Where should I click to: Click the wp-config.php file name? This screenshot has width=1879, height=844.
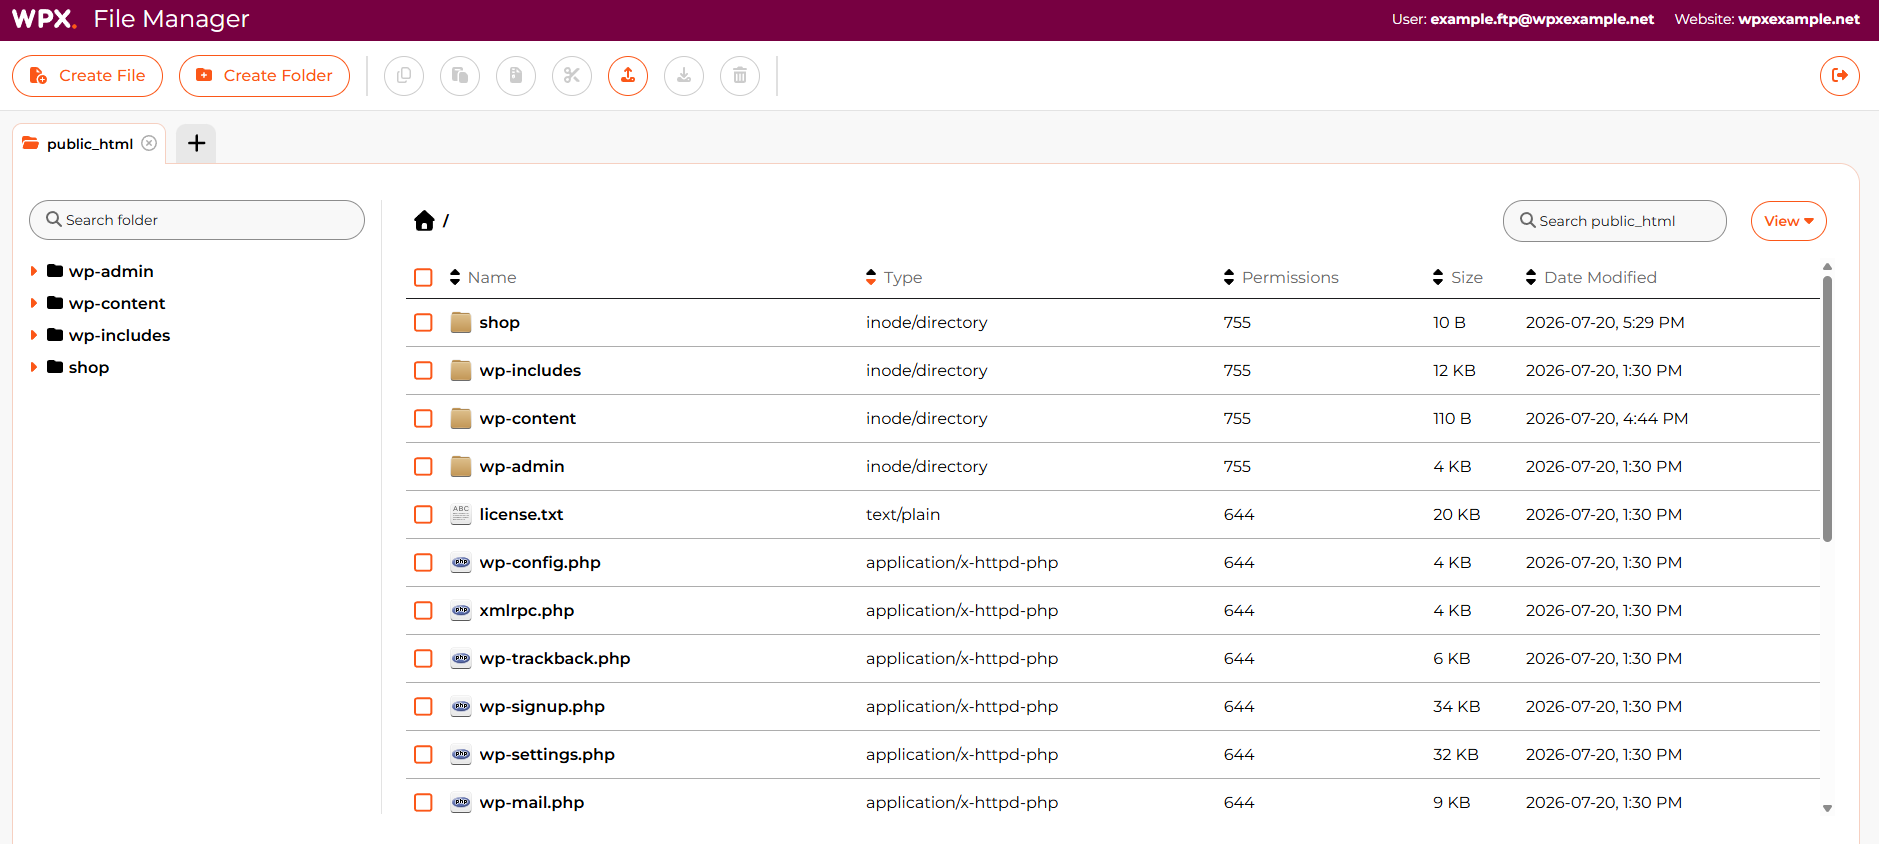click(x=540, y=562)
